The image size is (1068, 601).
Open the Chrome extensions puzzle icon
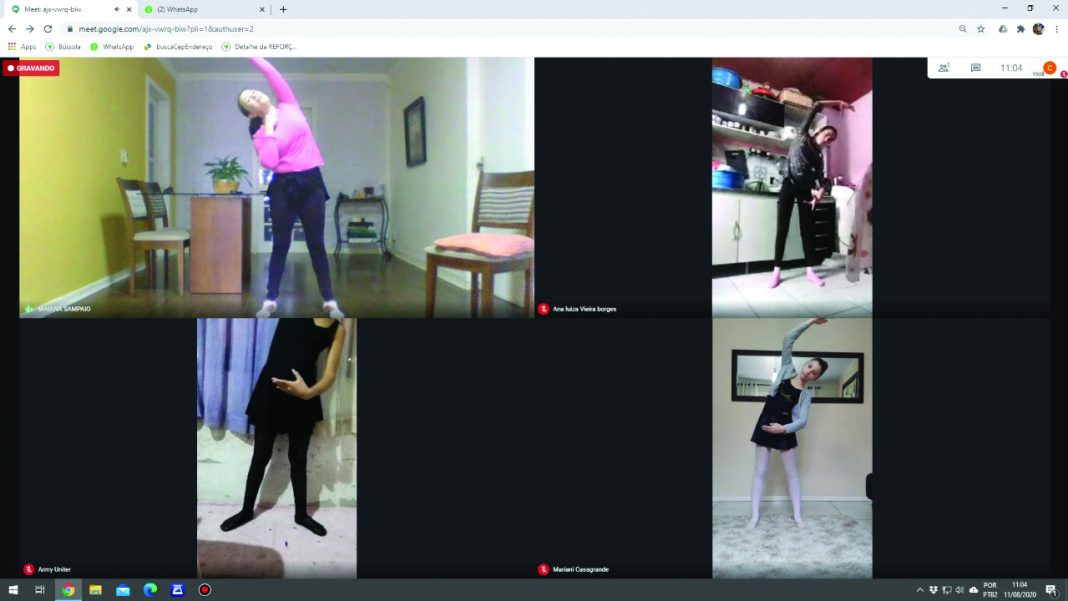point(1021,29)
